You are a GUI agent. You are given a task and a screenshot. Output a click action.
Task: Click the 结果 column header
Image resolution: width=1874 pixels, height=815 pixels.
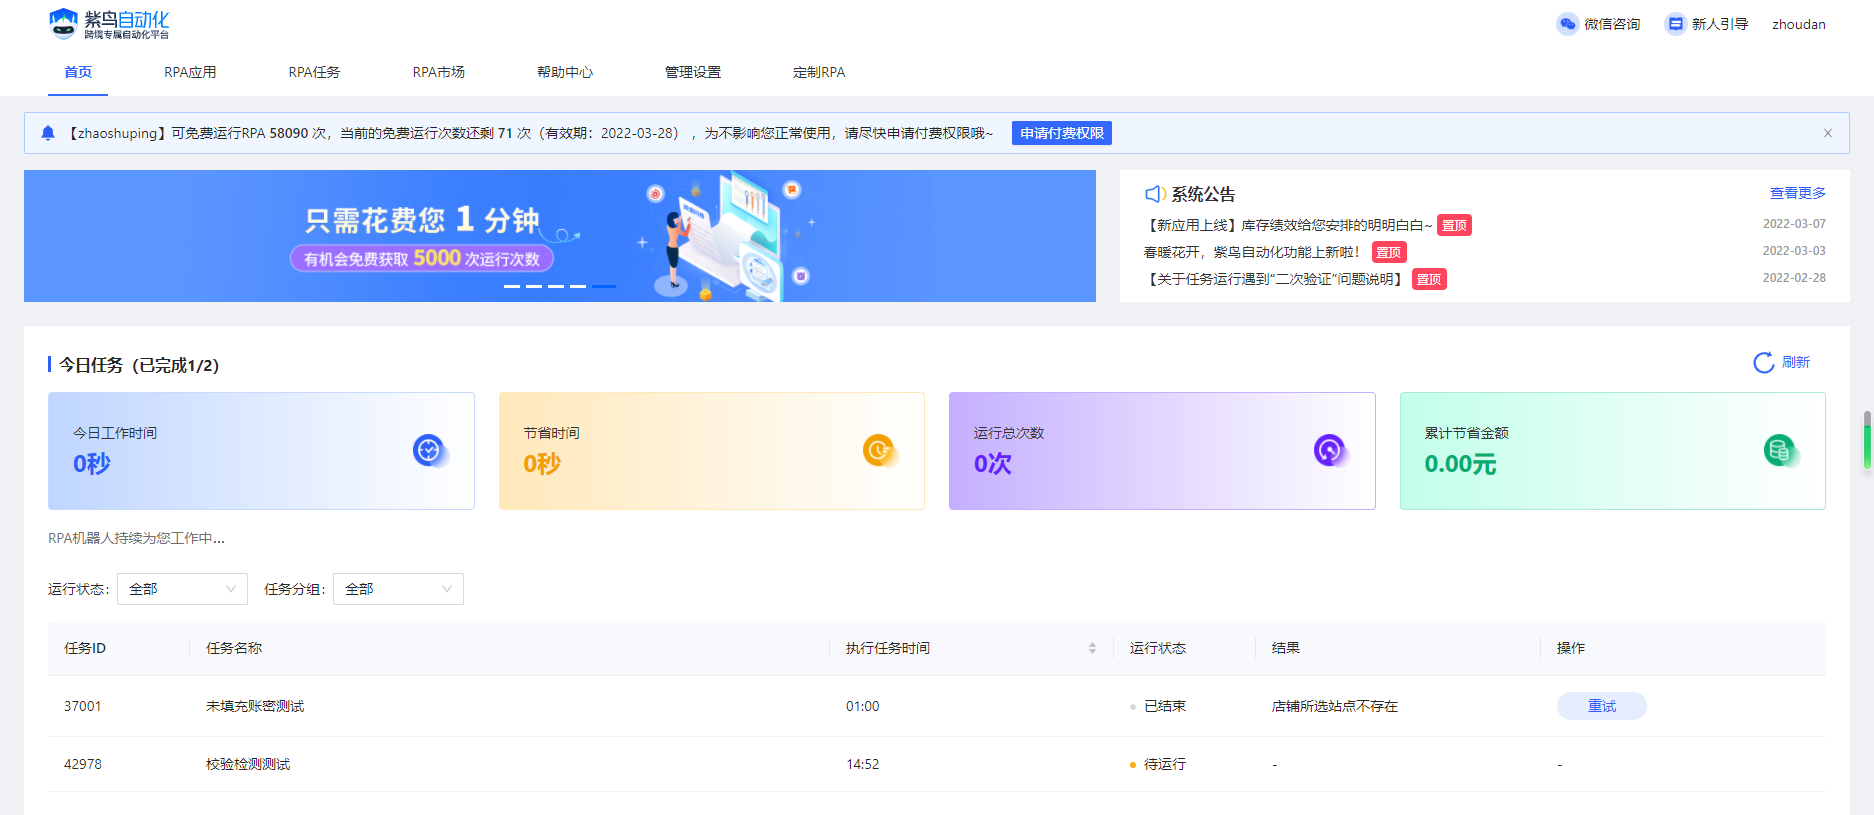[1286, 648]
